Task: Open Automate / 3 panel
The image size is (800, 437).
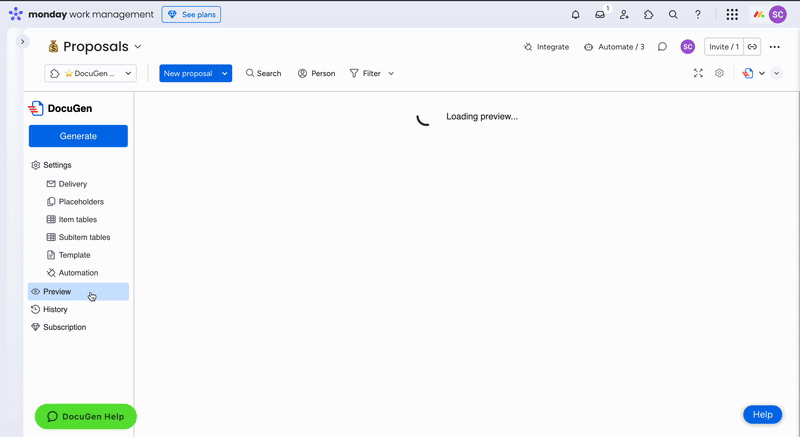Action: [x=614, y=47]
